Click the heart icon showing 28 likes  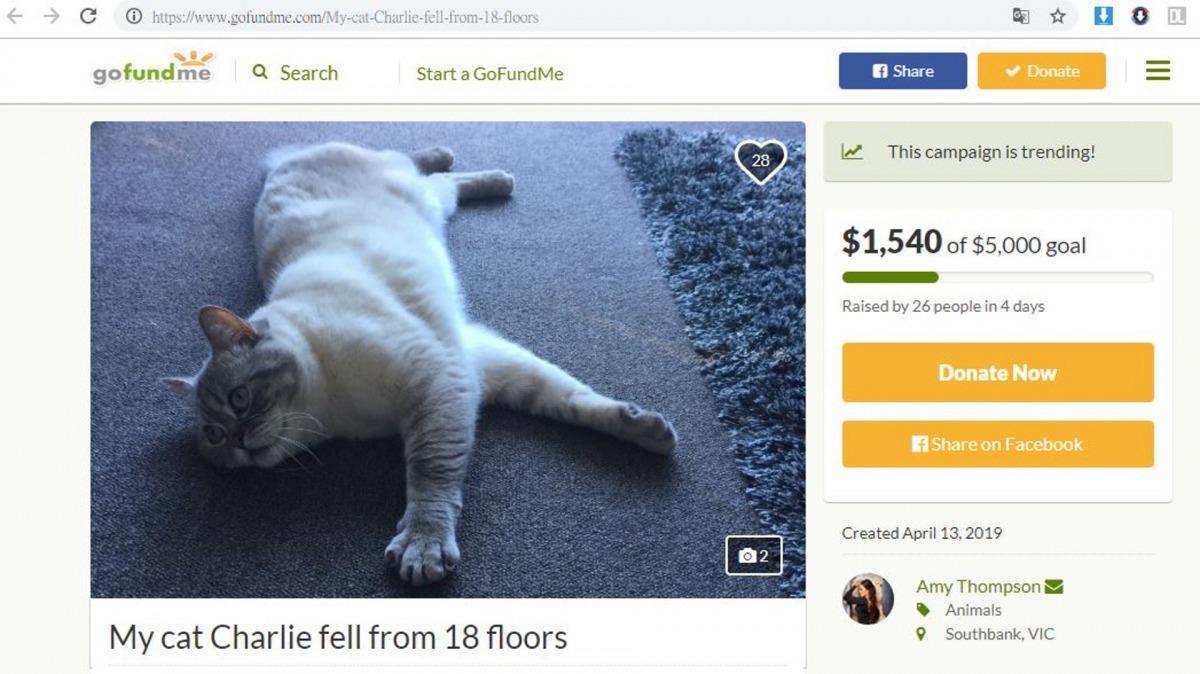(x=761, y=161)
